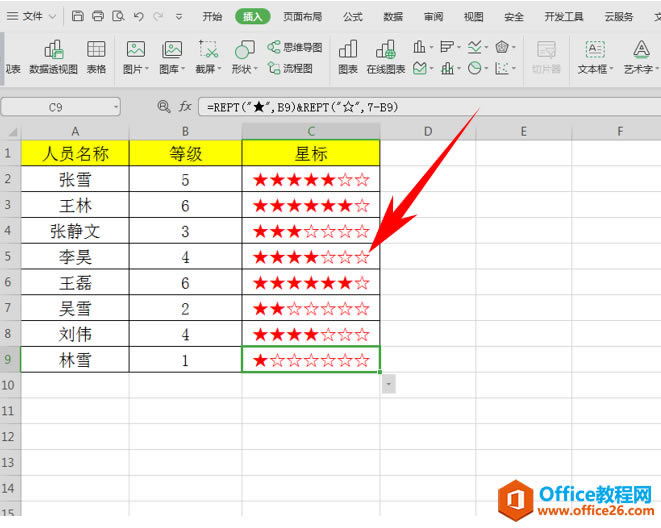Viewport: 661px width, 528px height.
Task: Switch to the 视图 tab
Action: (x=473, y=16)
